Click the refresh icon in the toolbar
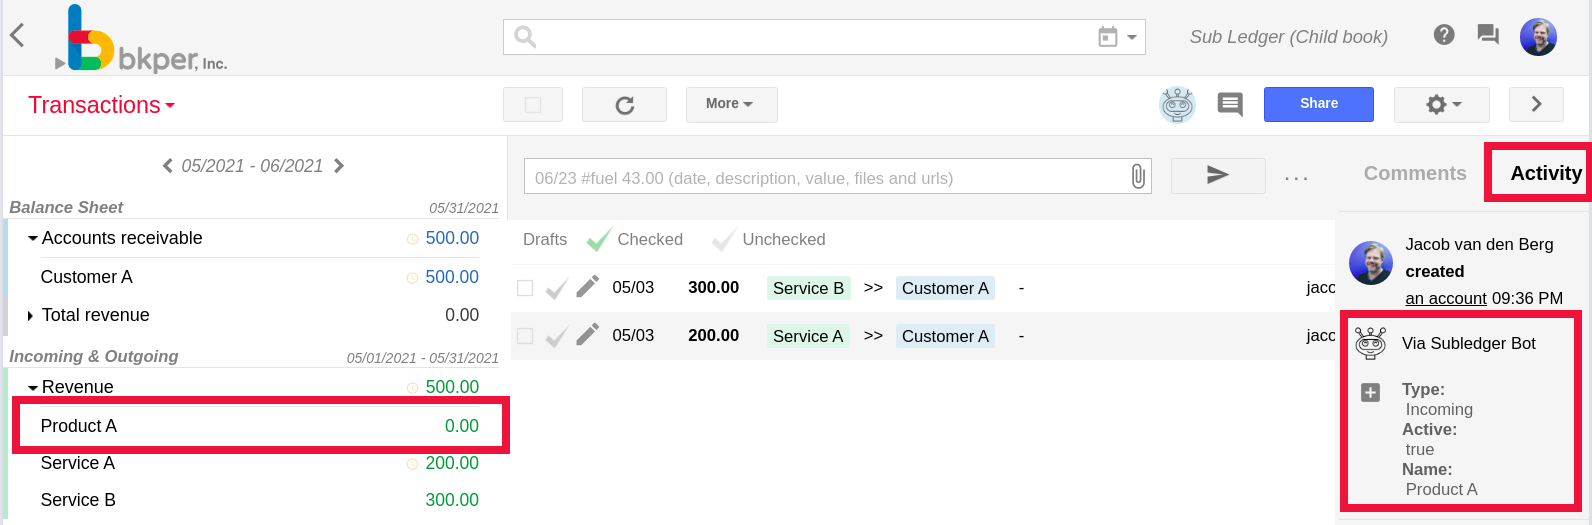 click(x=624, y=105)
